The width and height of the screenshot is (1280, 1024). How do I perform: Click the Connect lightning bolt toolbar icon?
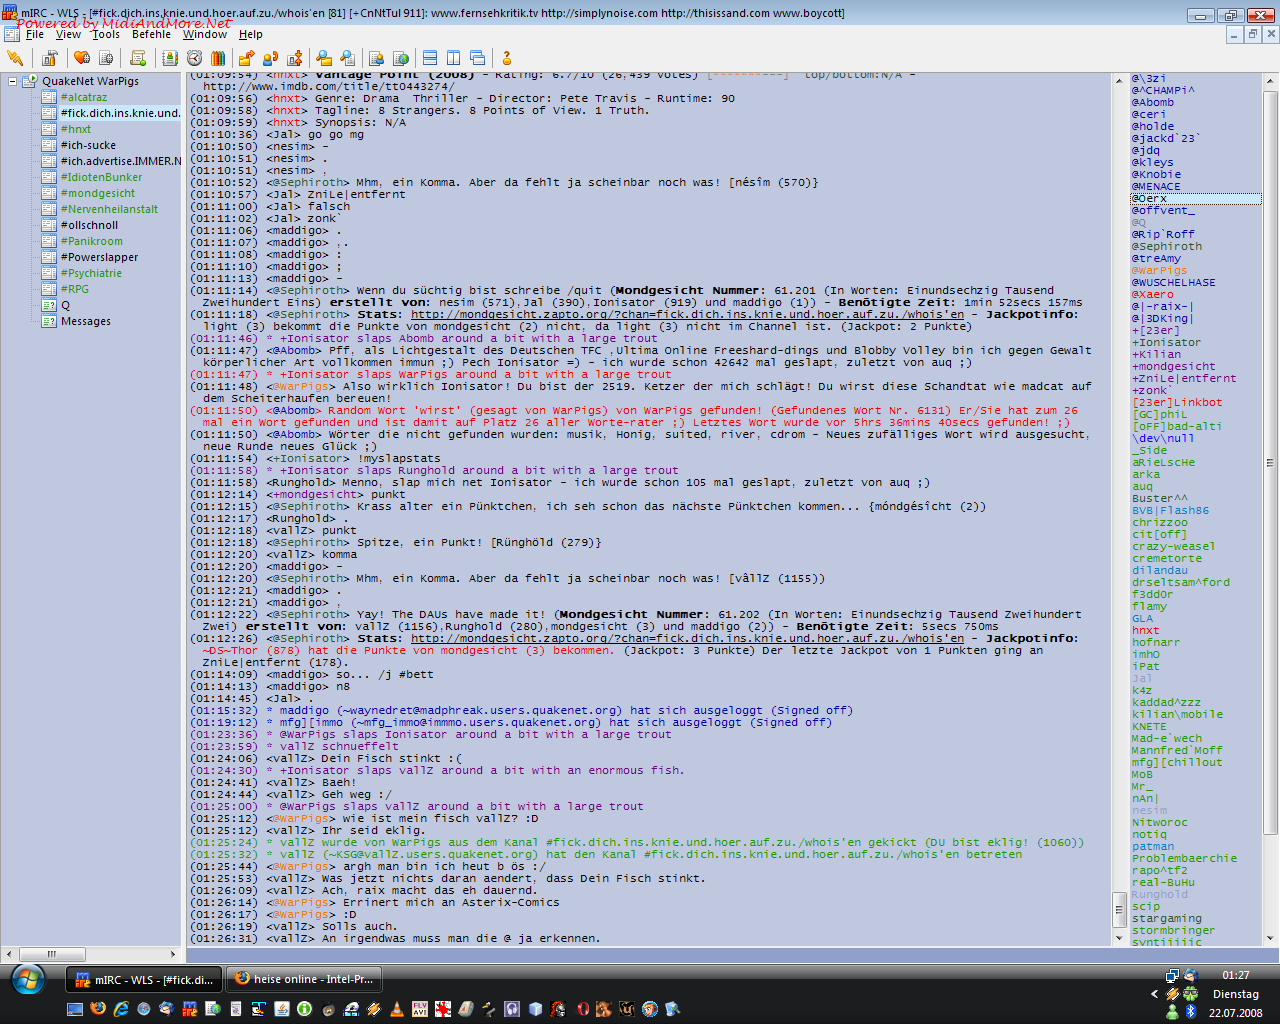pyautogui.click(x=14, y=58)
